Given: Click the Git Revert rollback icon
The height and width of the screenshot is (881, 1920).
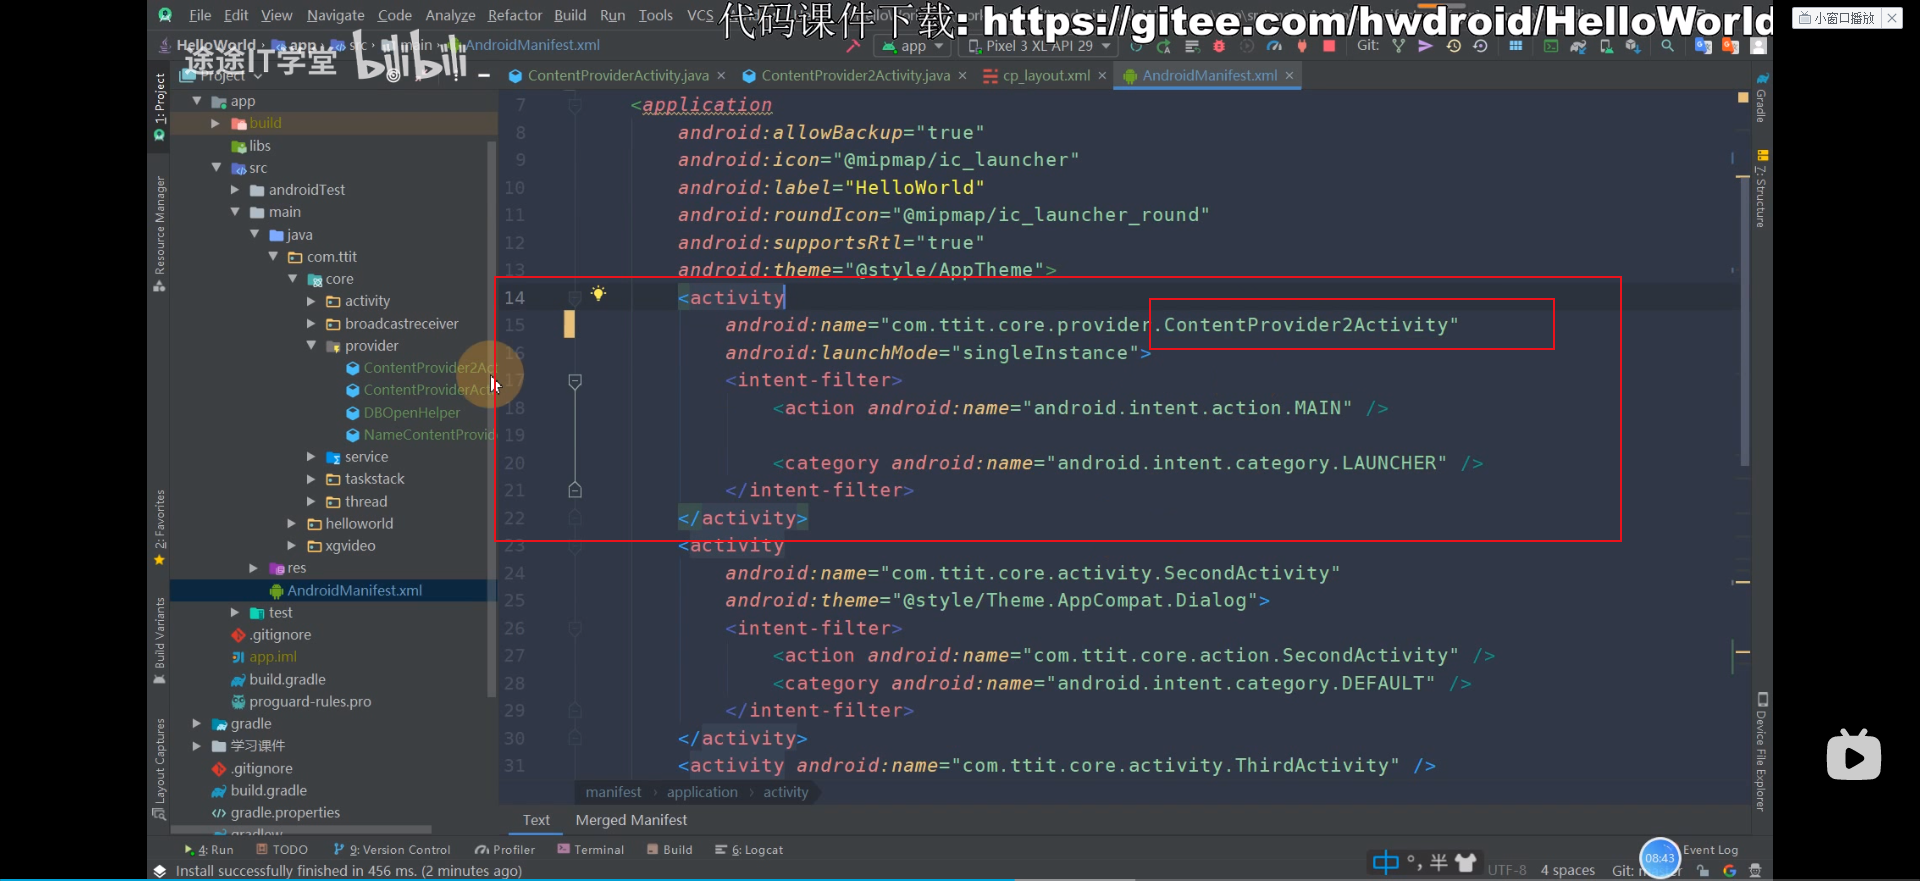Looking at the screenshot, I should (1481, 46).
